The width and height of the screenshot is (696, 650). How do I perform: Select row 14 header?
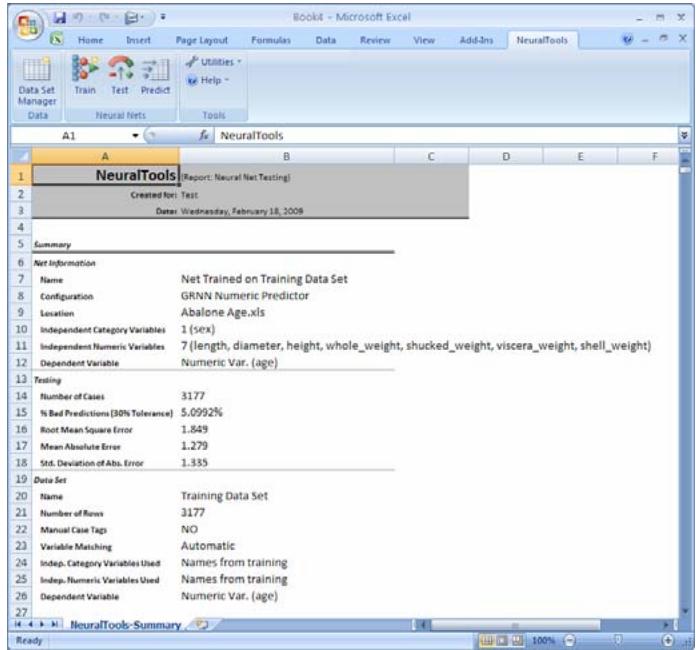(21, 396)
